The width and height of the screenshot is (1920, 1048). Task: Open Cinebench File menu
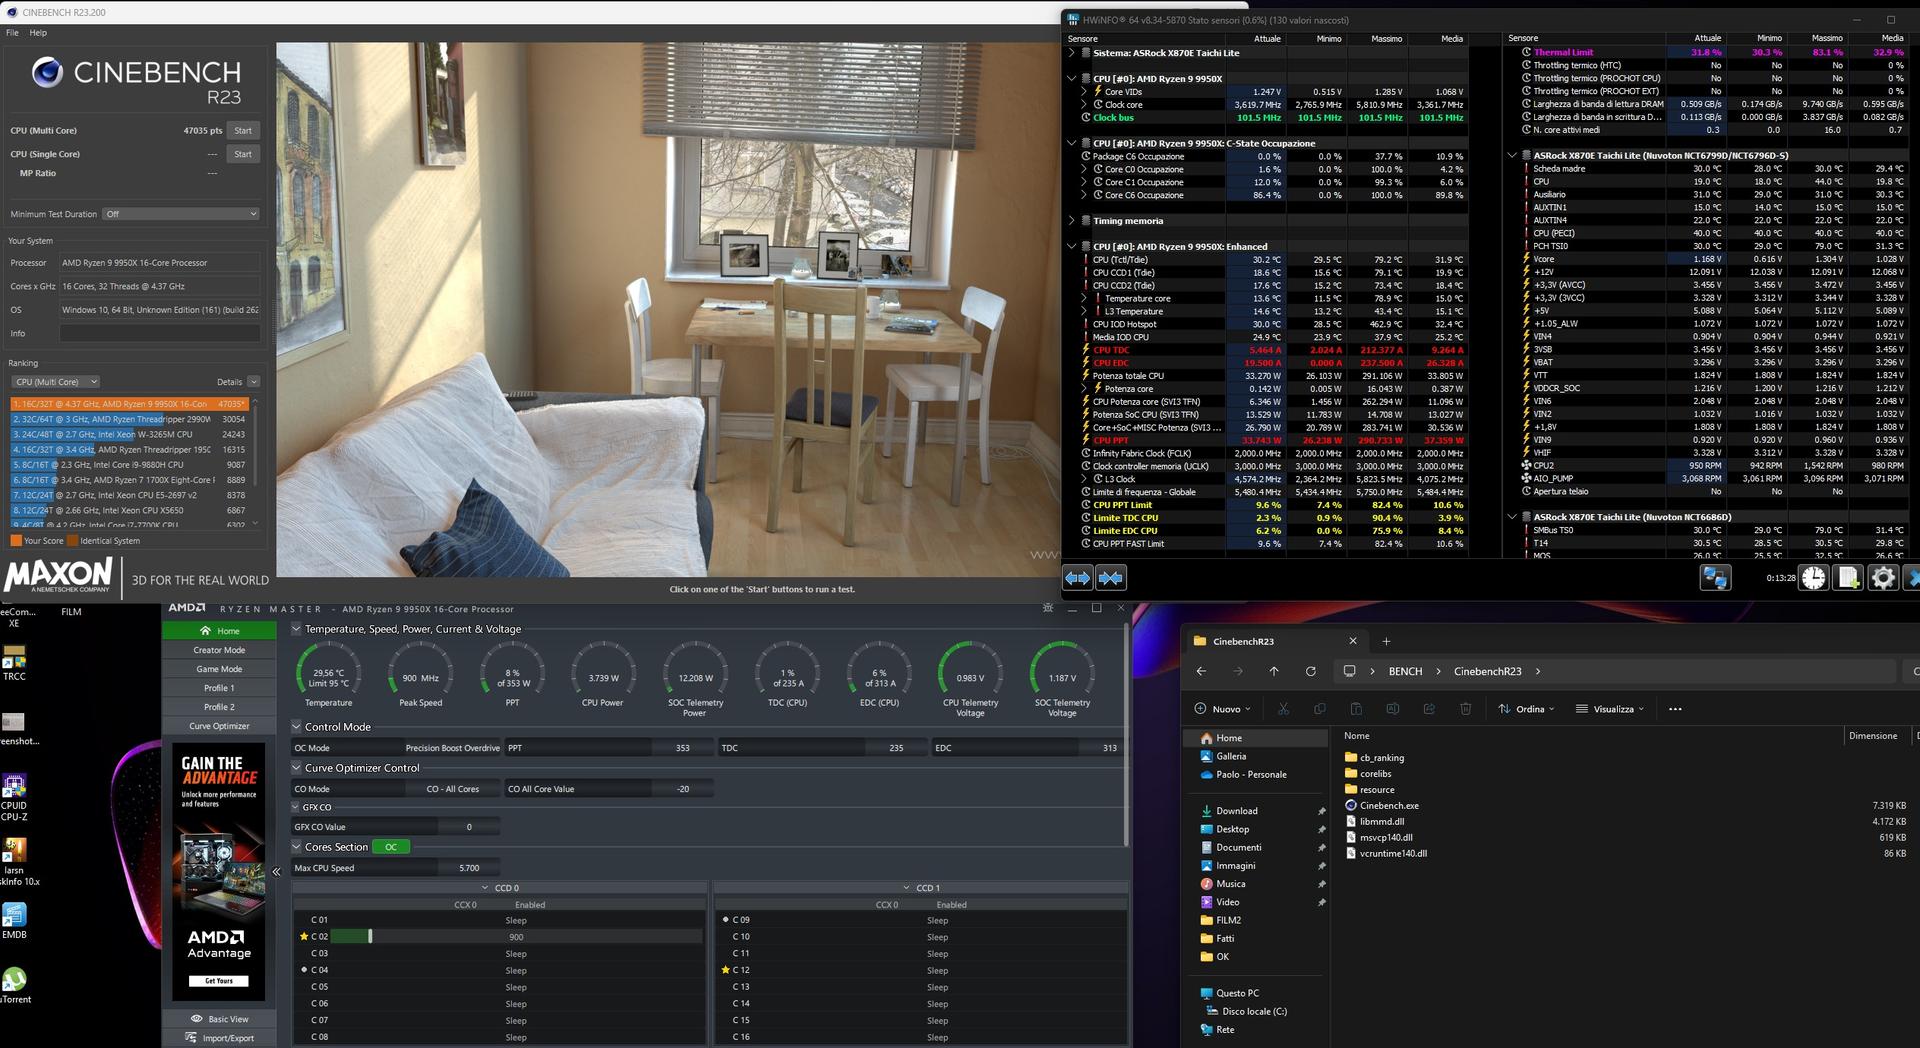(x=12, y=33)
